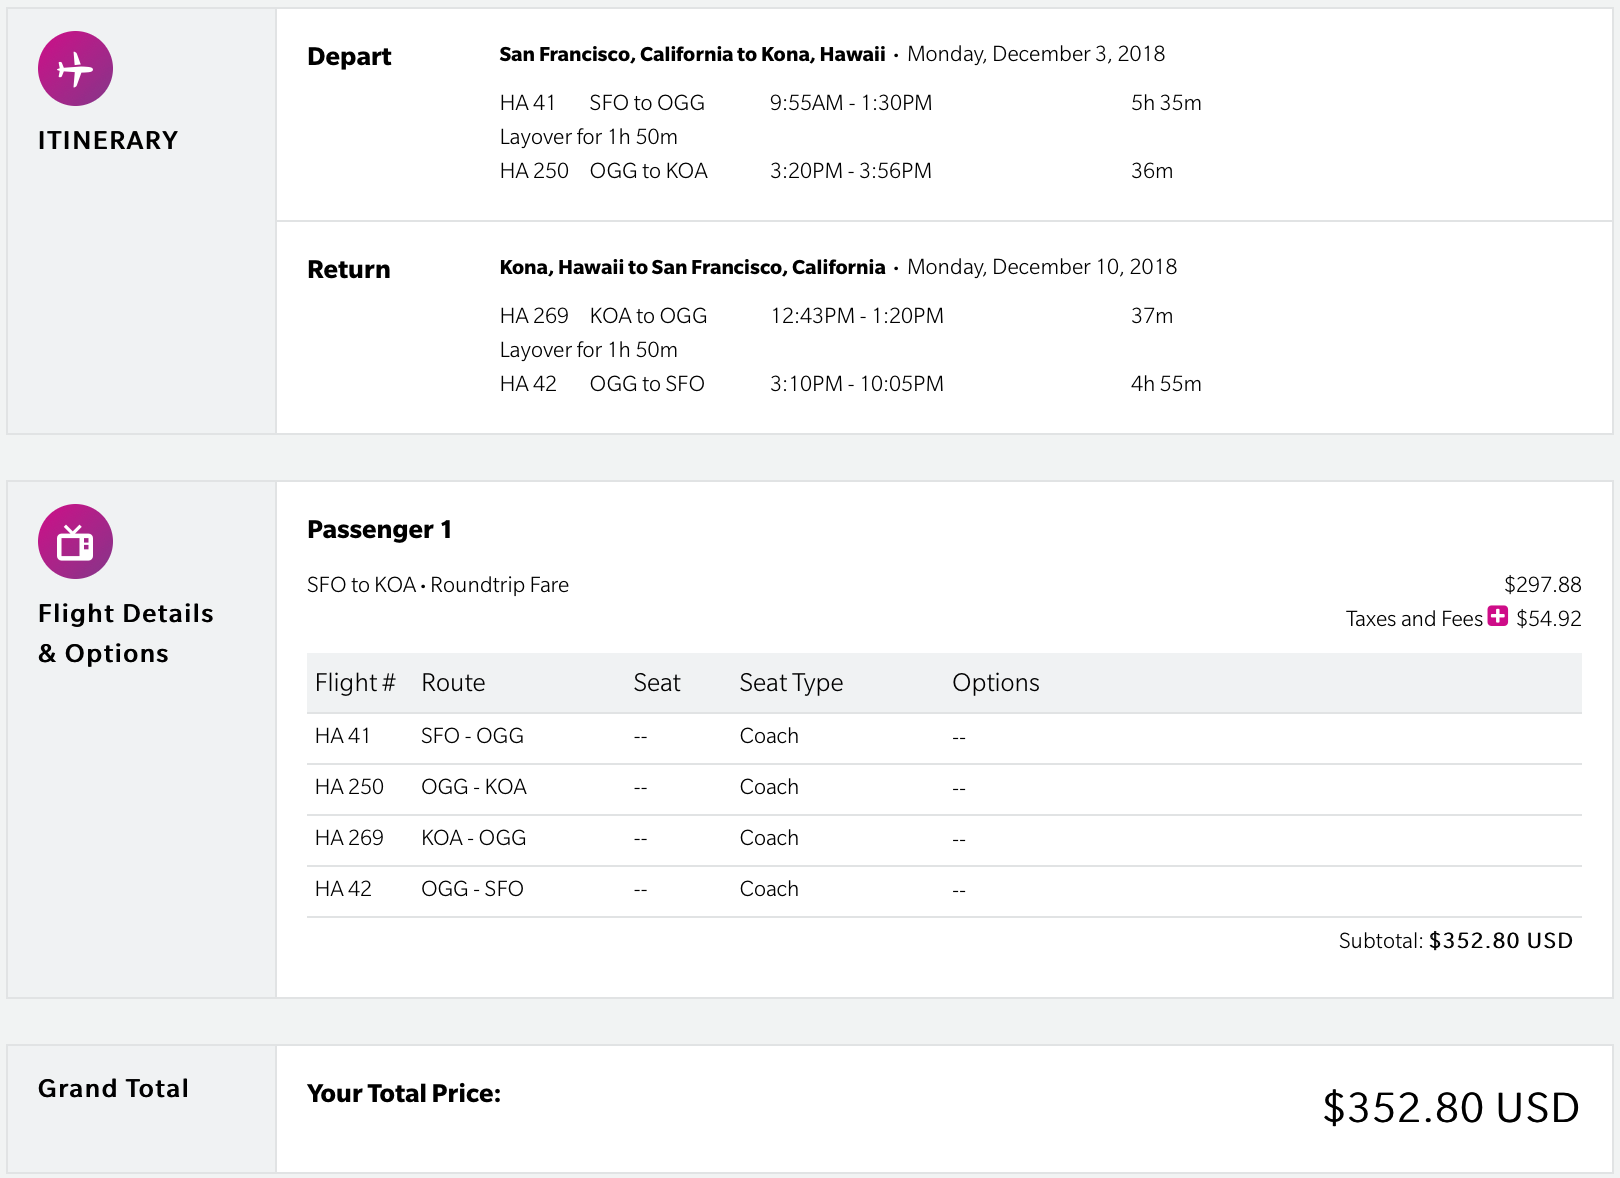Click 12:43PM - 1:20PM flight time
The height and width of the screenshot is (1178, 1620).
pos(857,316)
